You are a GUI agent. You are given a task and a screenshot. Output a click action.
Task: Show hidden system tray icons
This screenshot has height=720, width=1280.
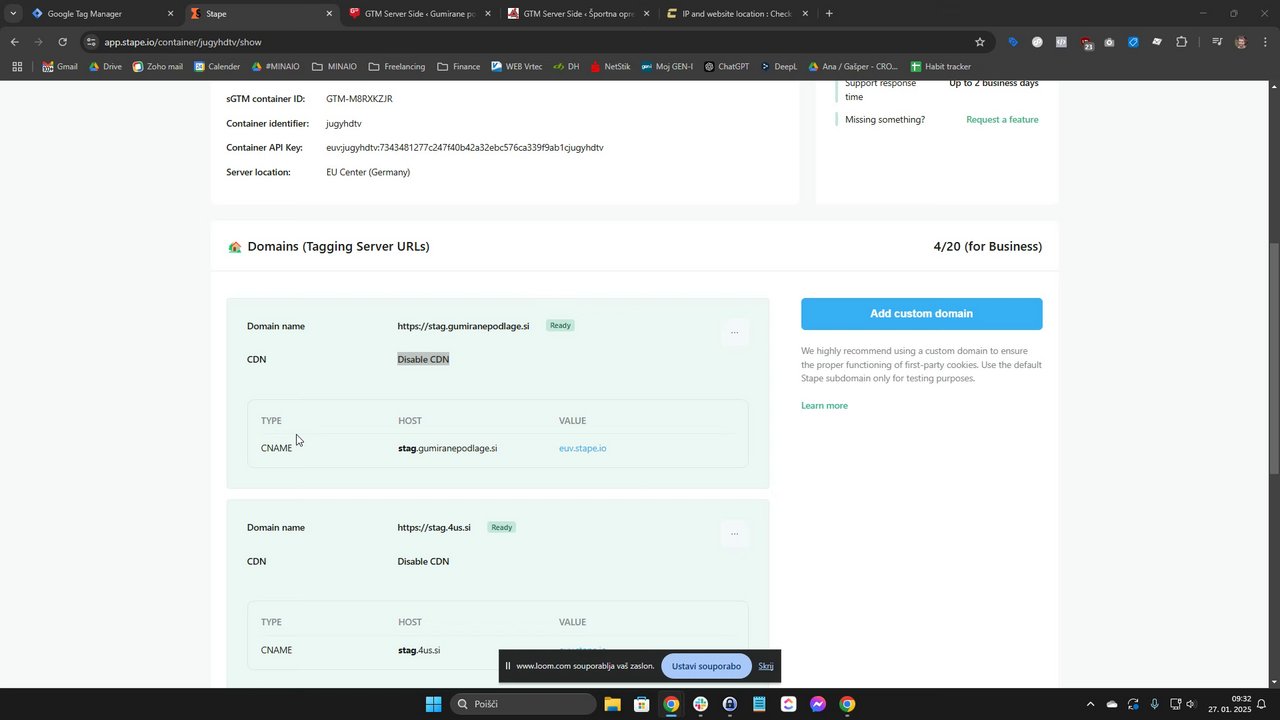point(1091,704)
